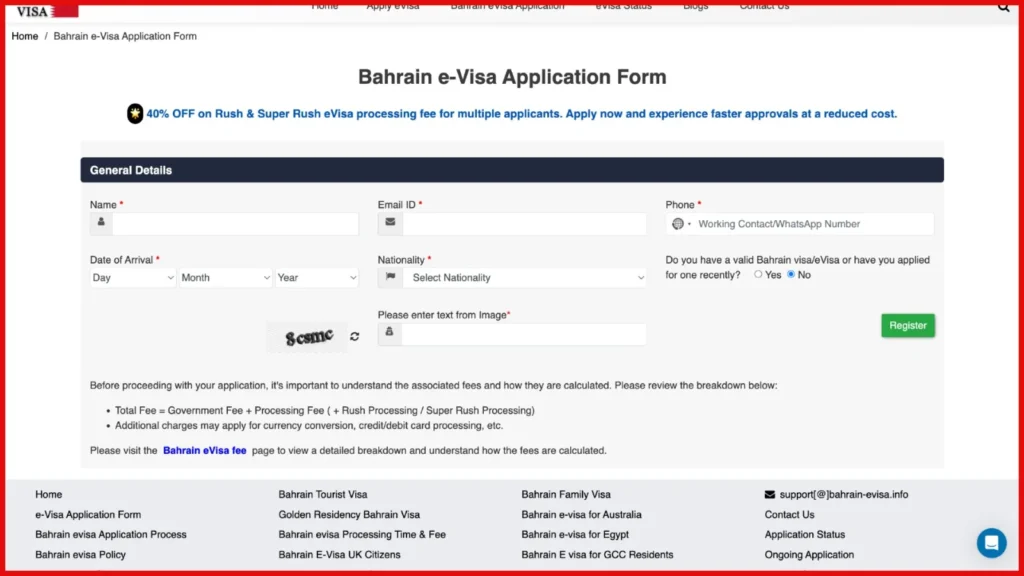Select No for valid Bahrain visa

pyautogui.click(x=791, y=275)
